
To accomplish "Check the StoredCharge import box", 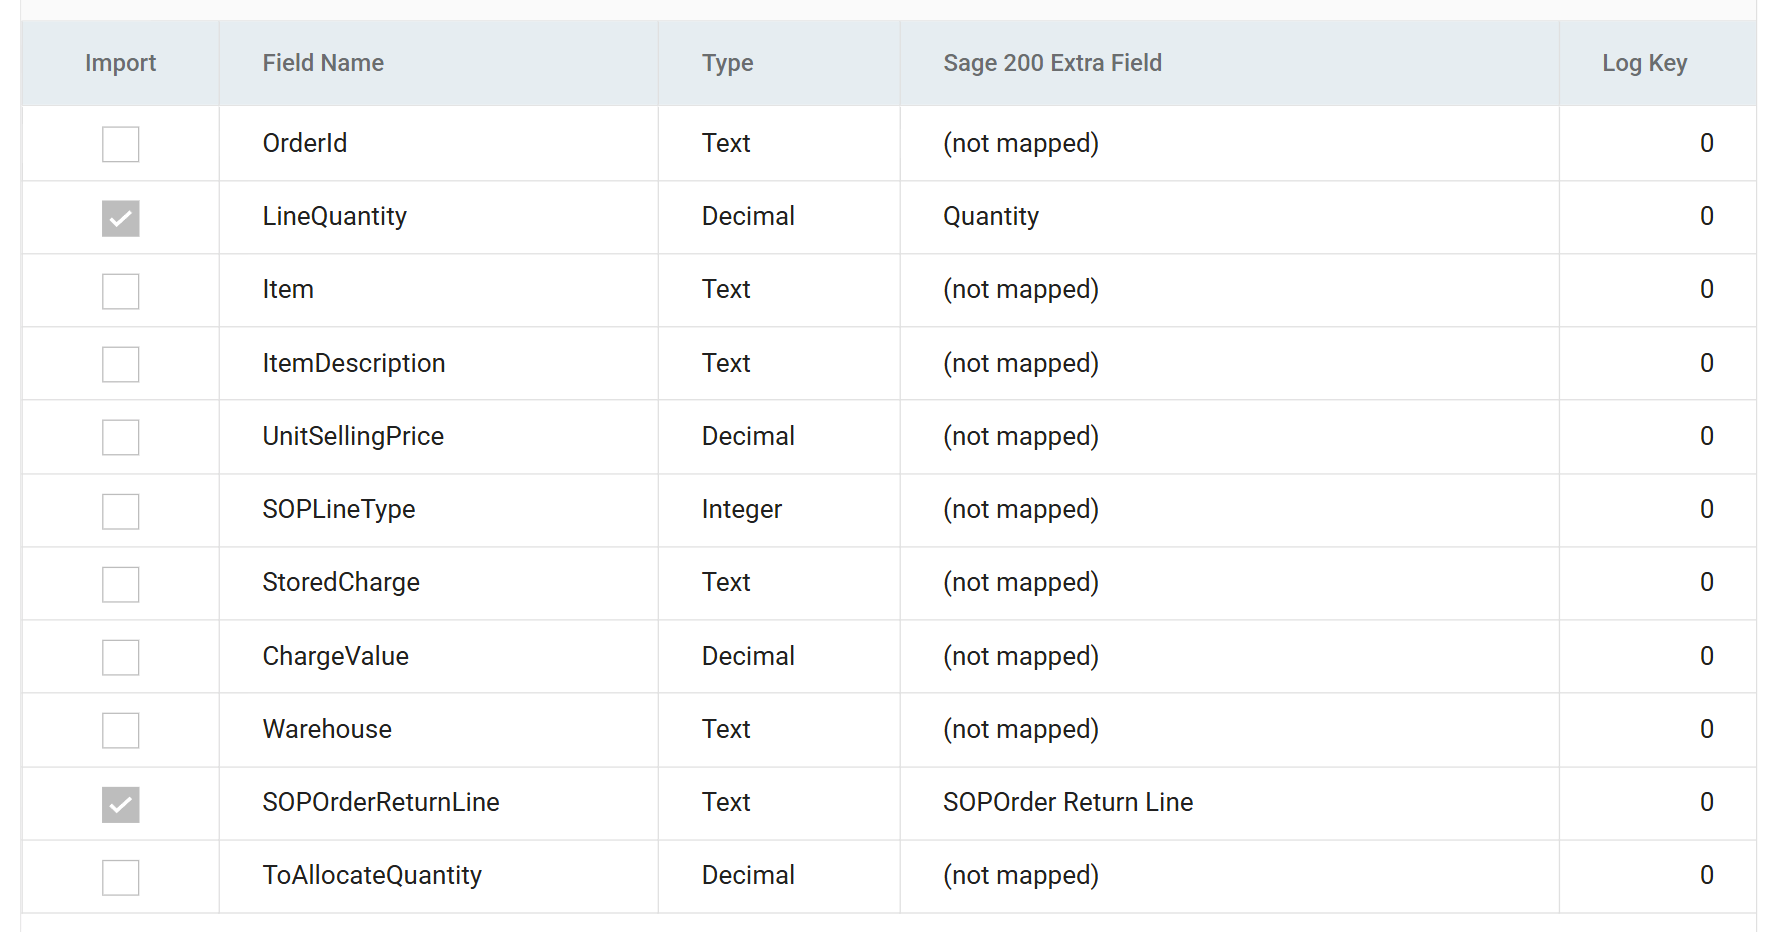I will 120,584.
